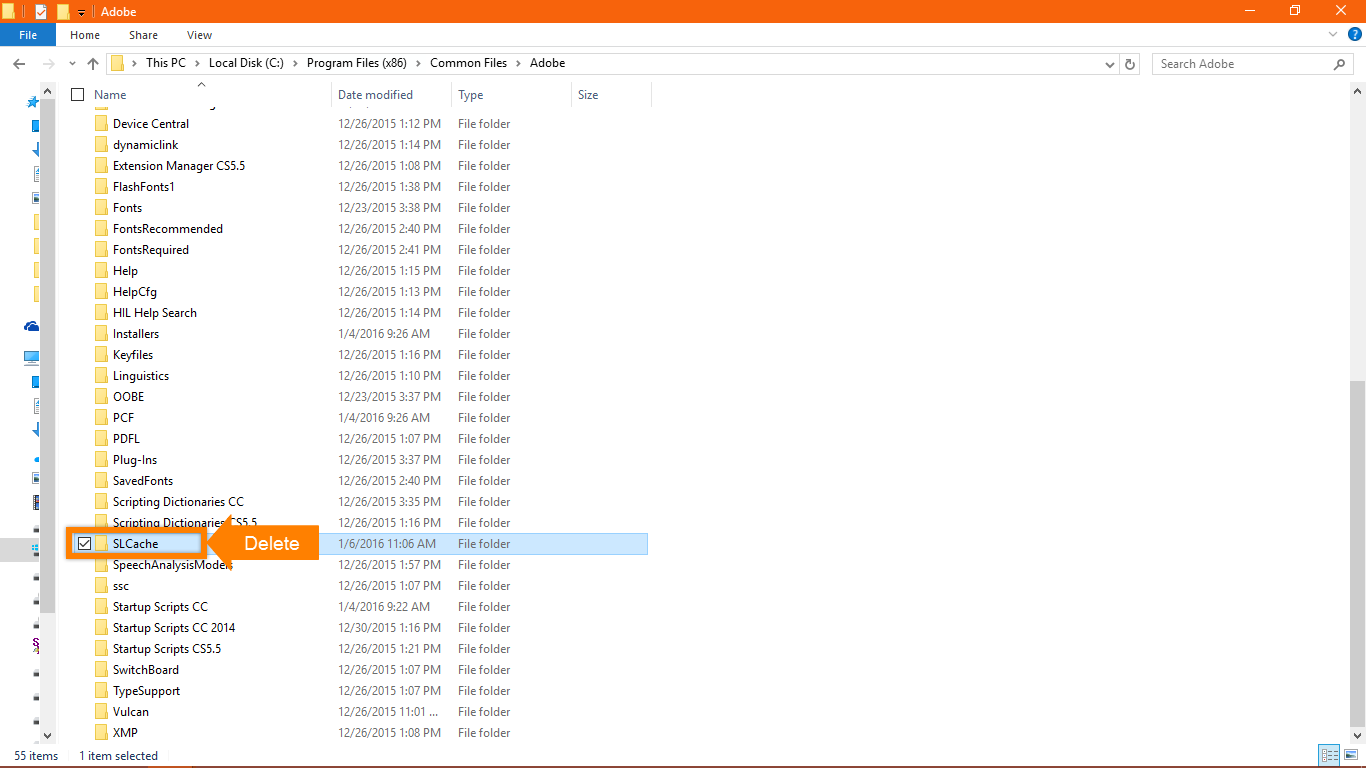
Task: Select the Linguistics folder name
Action: coord(141,376)
